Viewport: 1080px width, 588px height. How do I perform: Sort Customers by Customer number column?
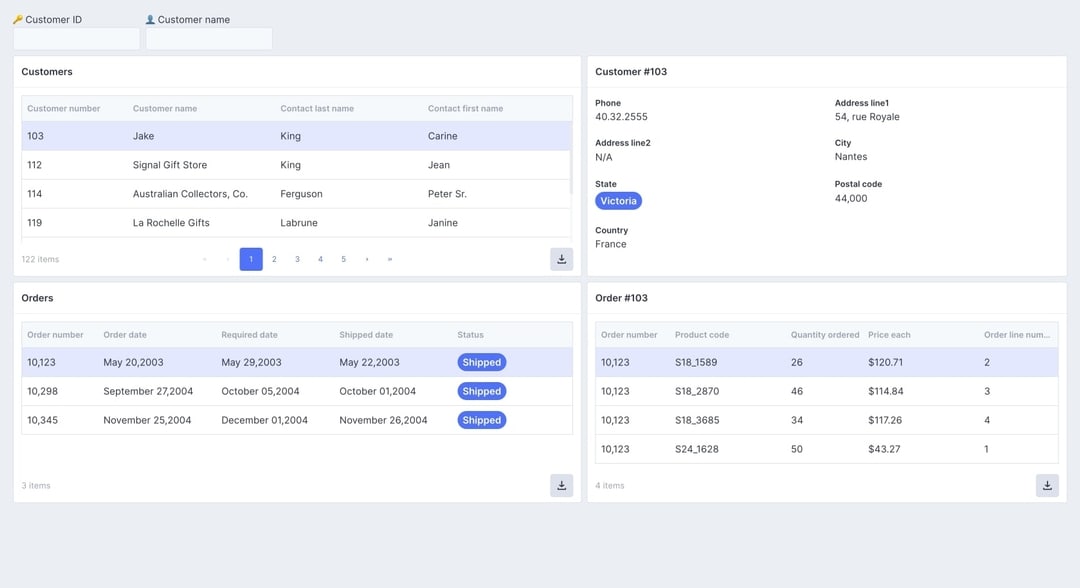(x=63, y=109)
